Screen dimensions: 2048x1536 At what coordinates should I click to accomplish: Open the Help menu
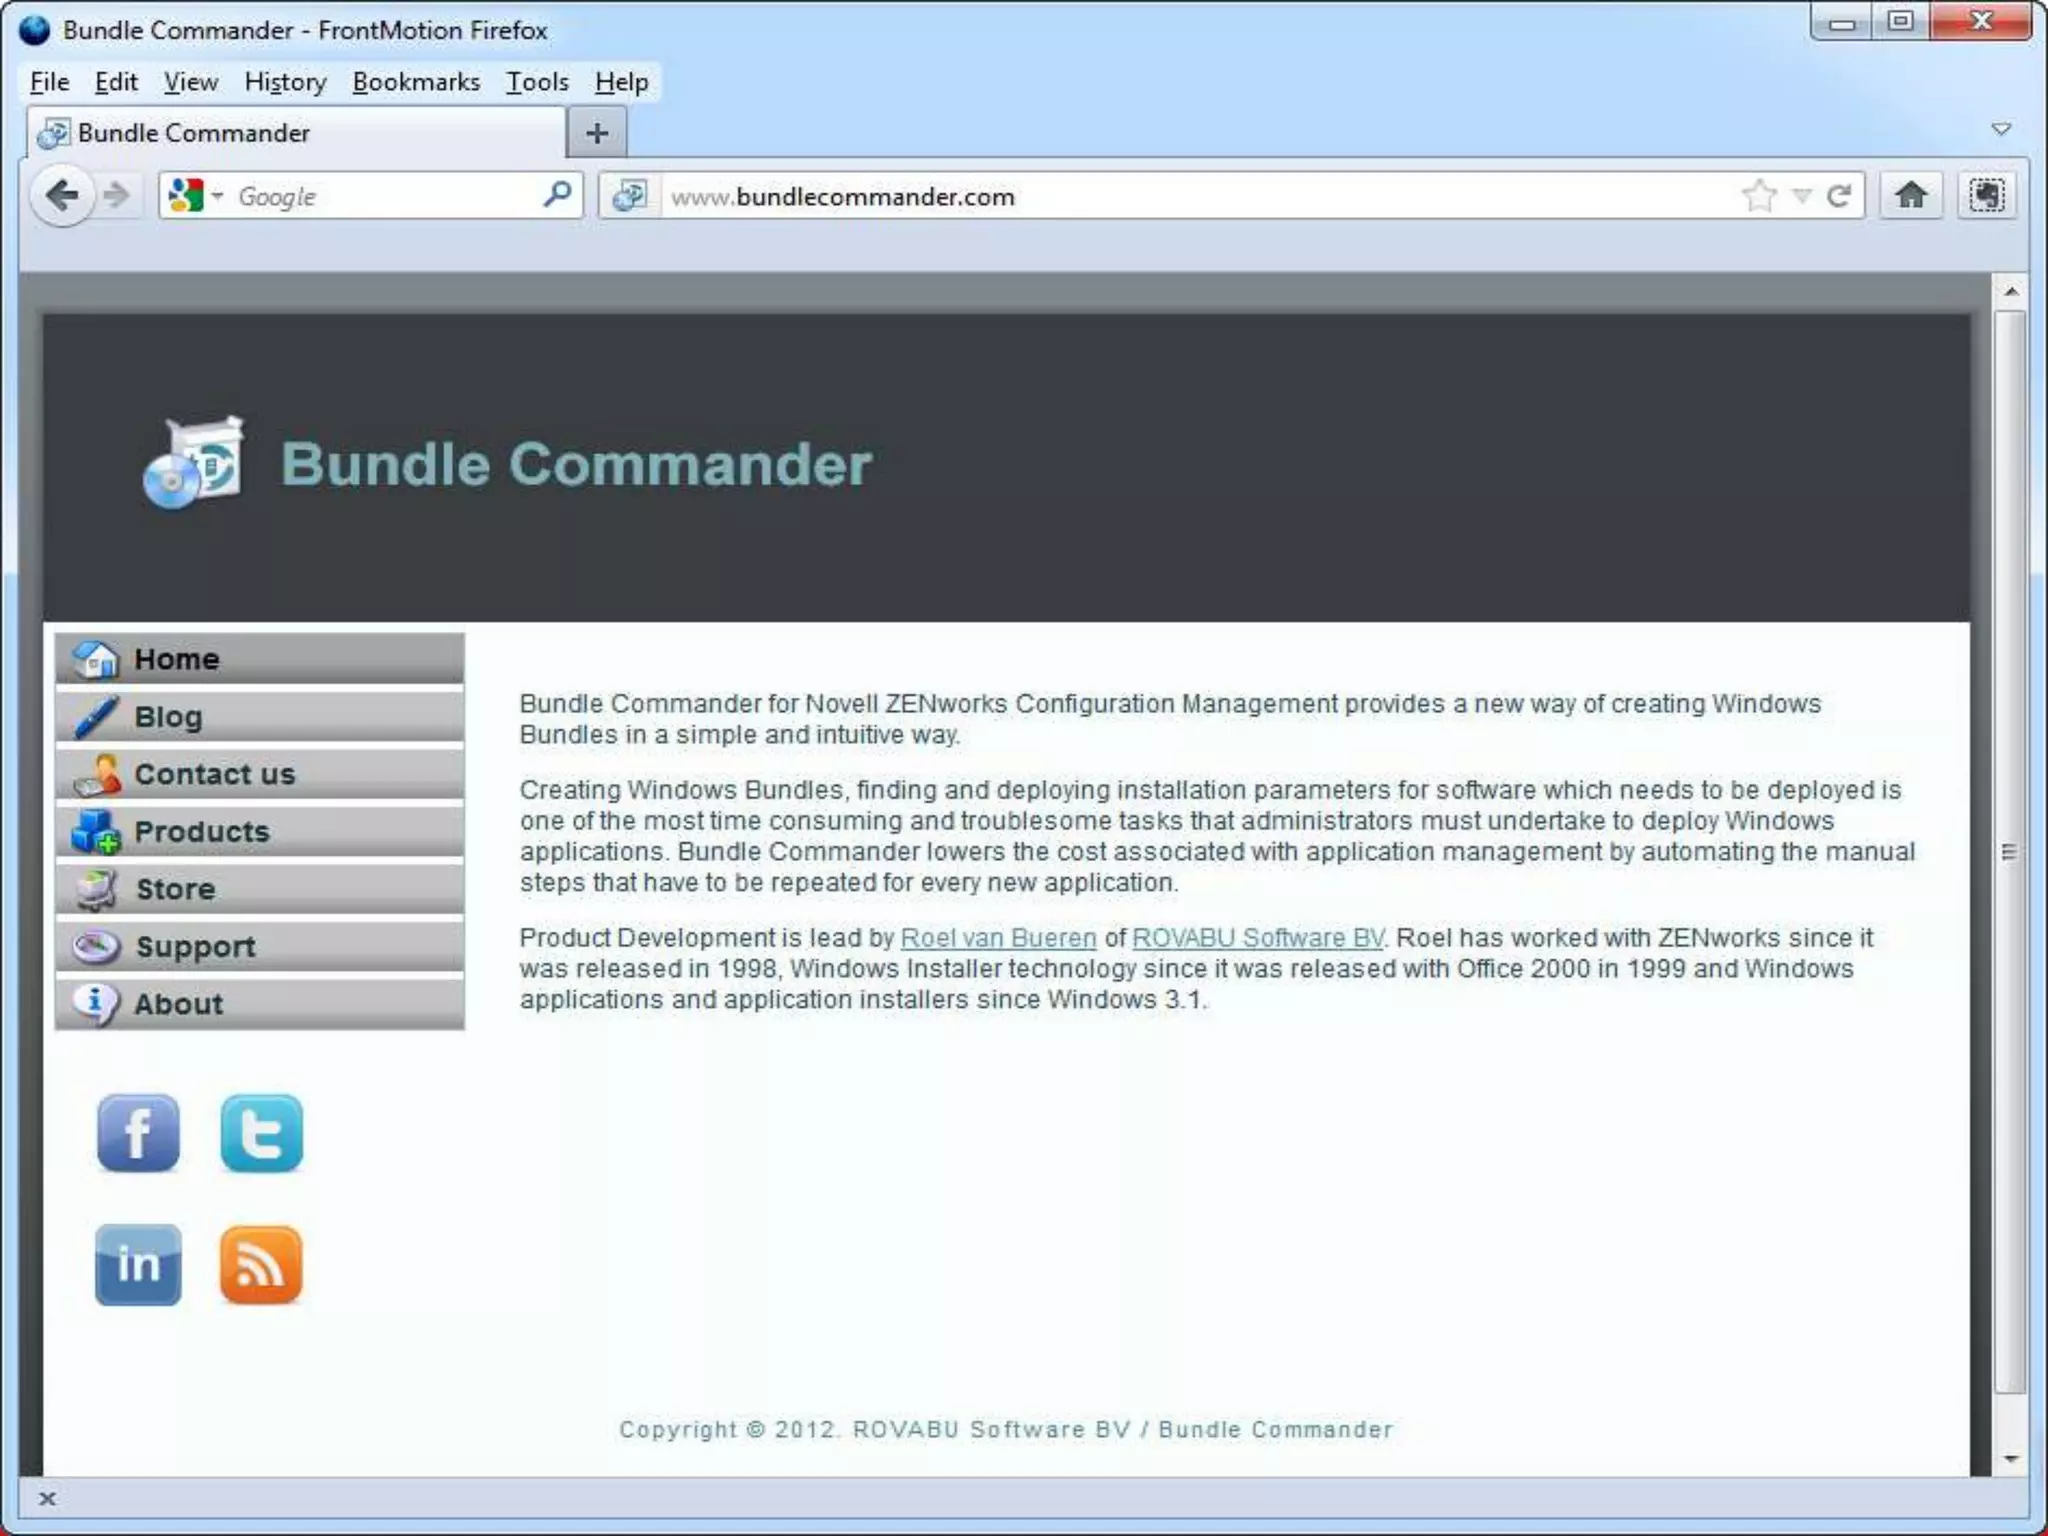[x=621, y=82]
